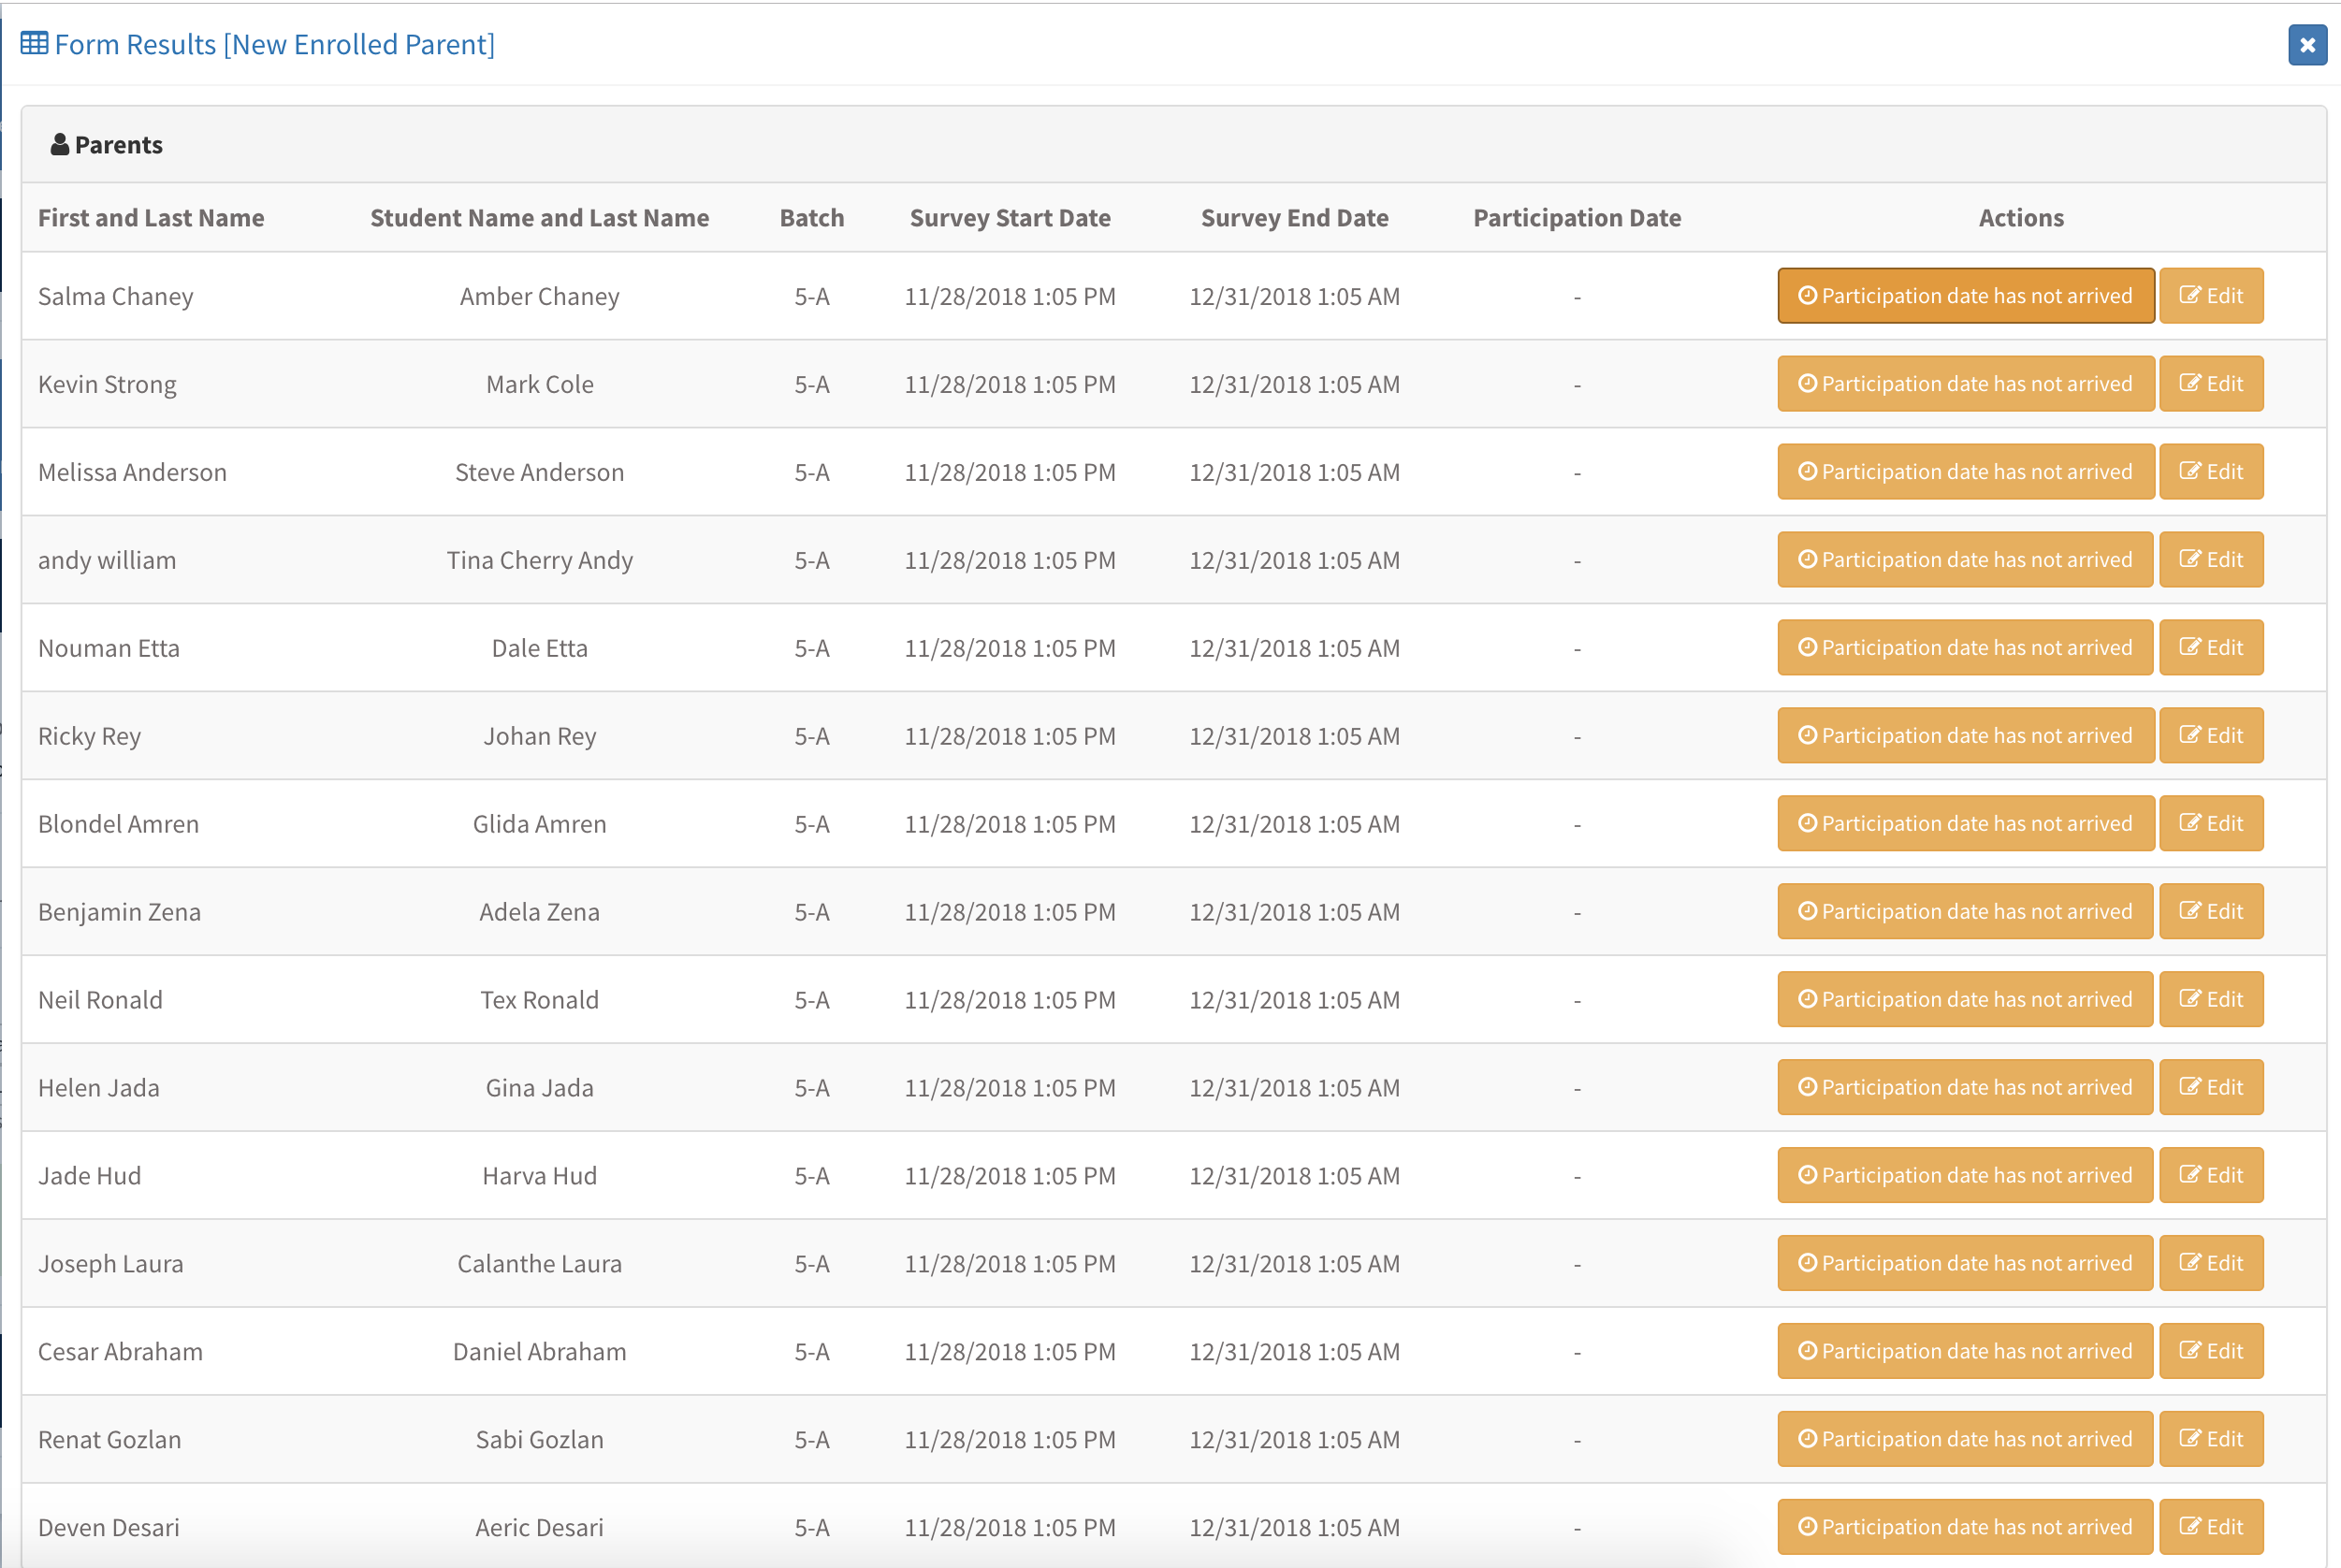Select participation status button for Deven Desari

pyautogui.click(x=1966, y=1528)
